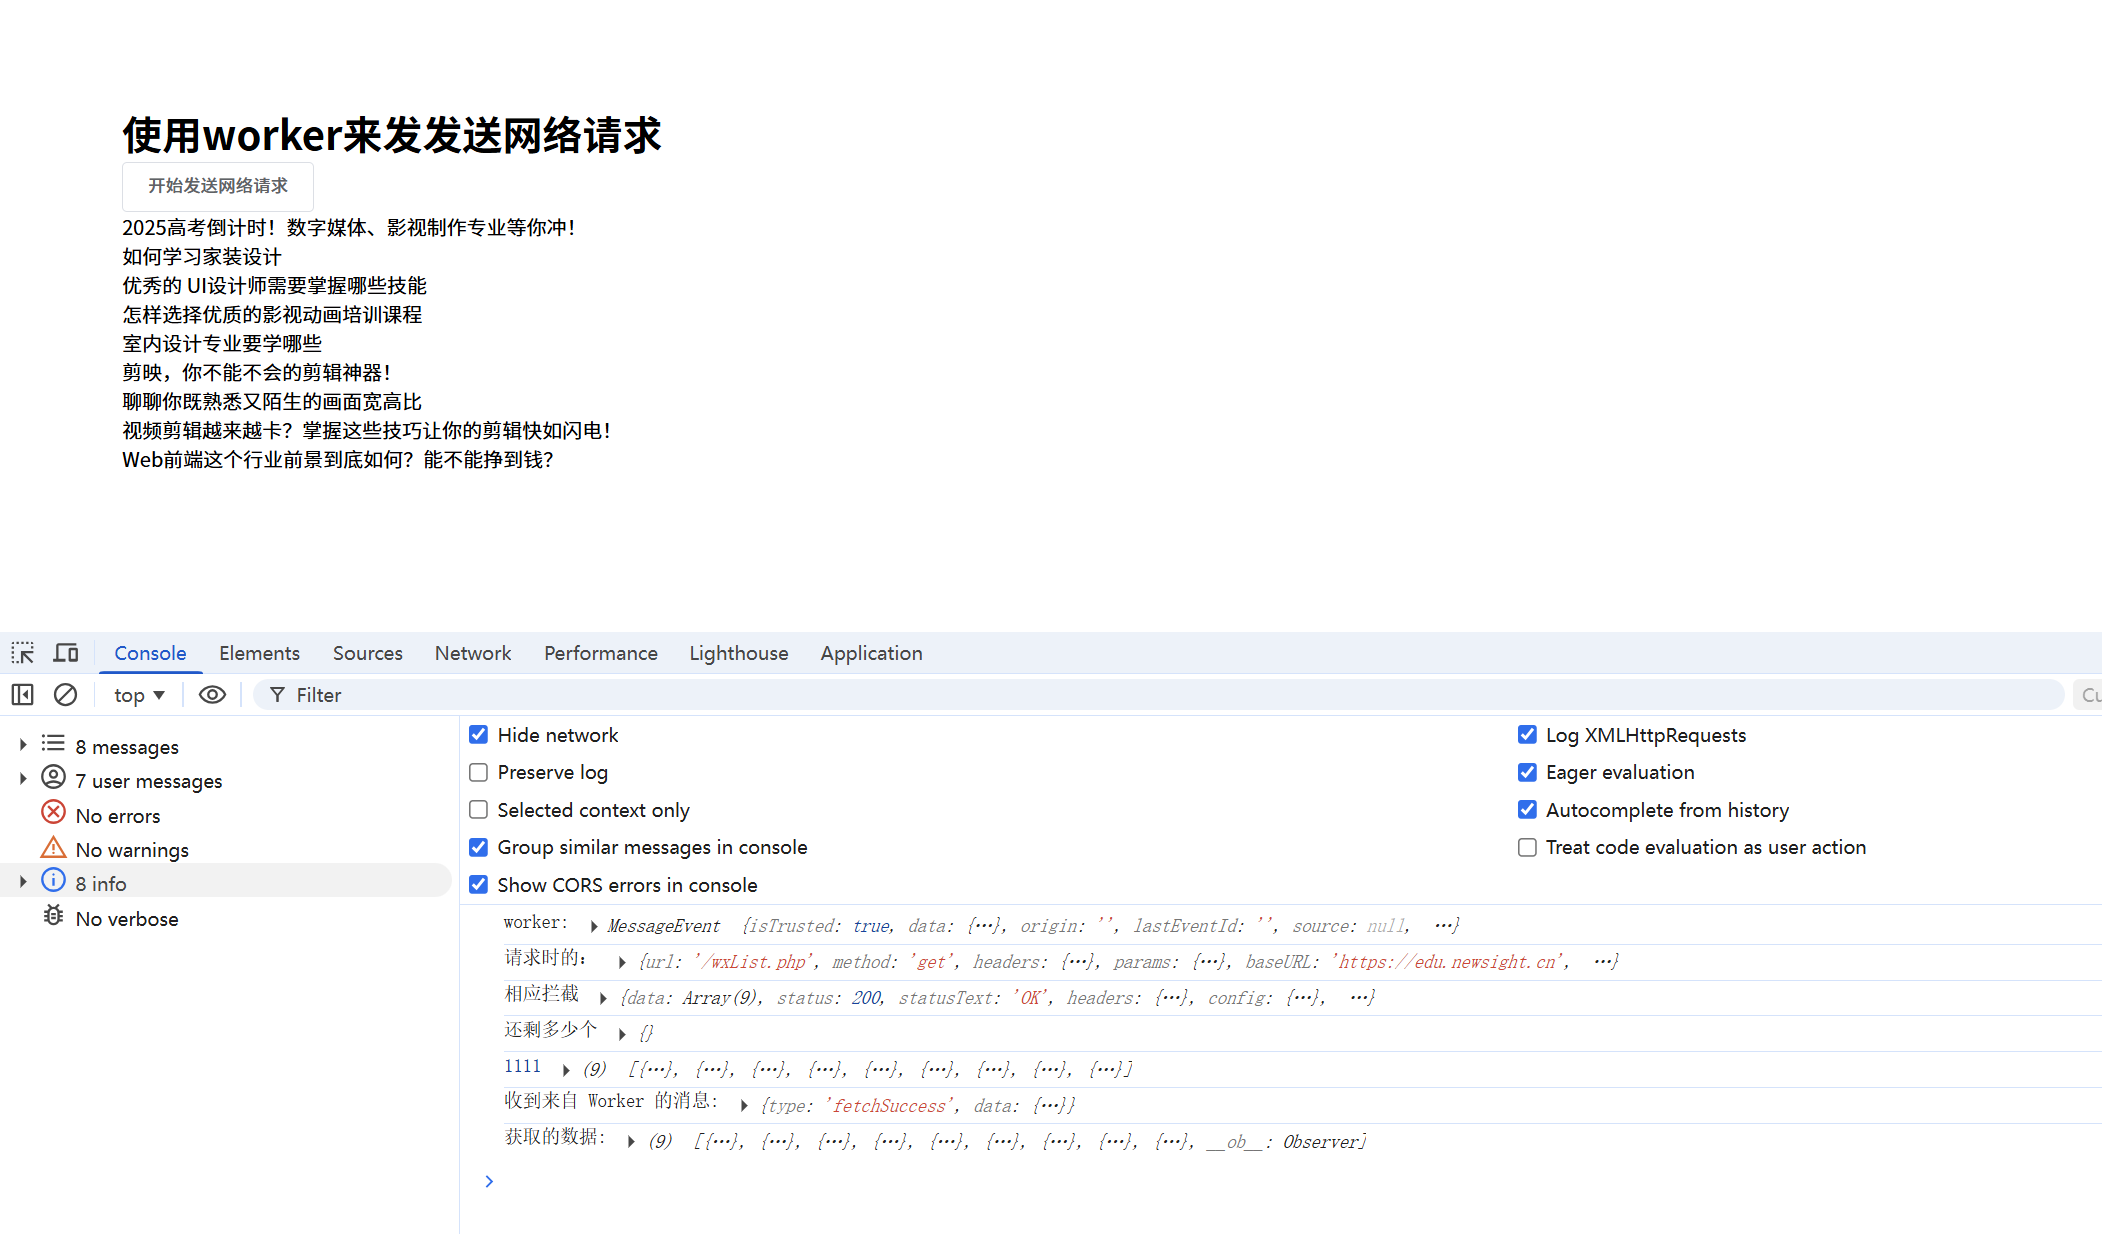Screen dimensions: 2102x1234
Task: Expand the 8 messages group
Action: pos(23,745)
